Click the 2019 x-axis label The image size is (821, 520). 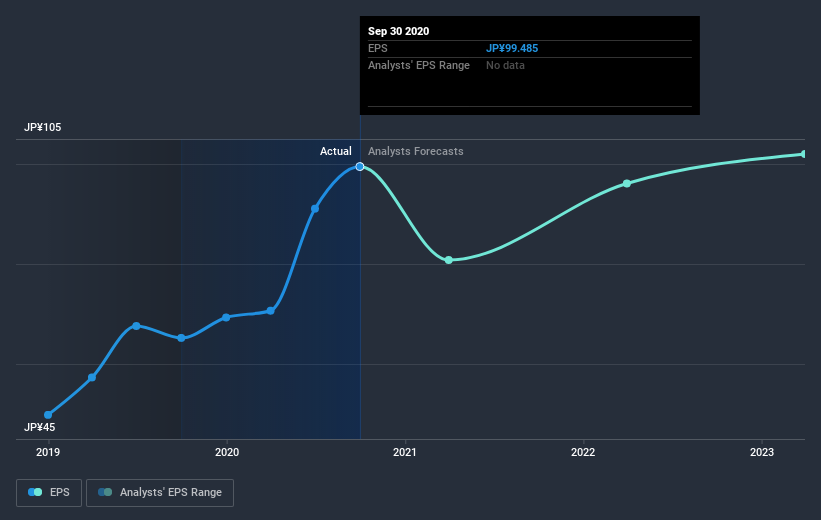coord(48,452)
